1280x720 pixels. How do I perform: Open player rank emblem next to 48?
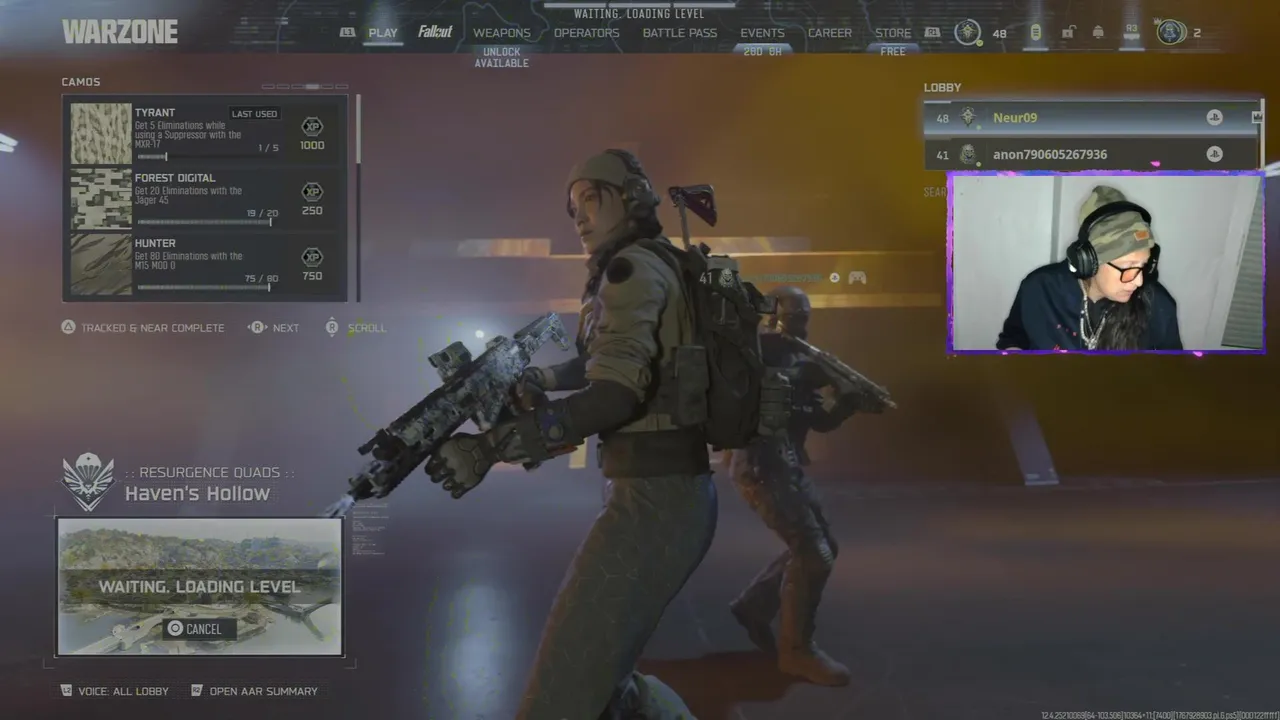click(967, 32)
